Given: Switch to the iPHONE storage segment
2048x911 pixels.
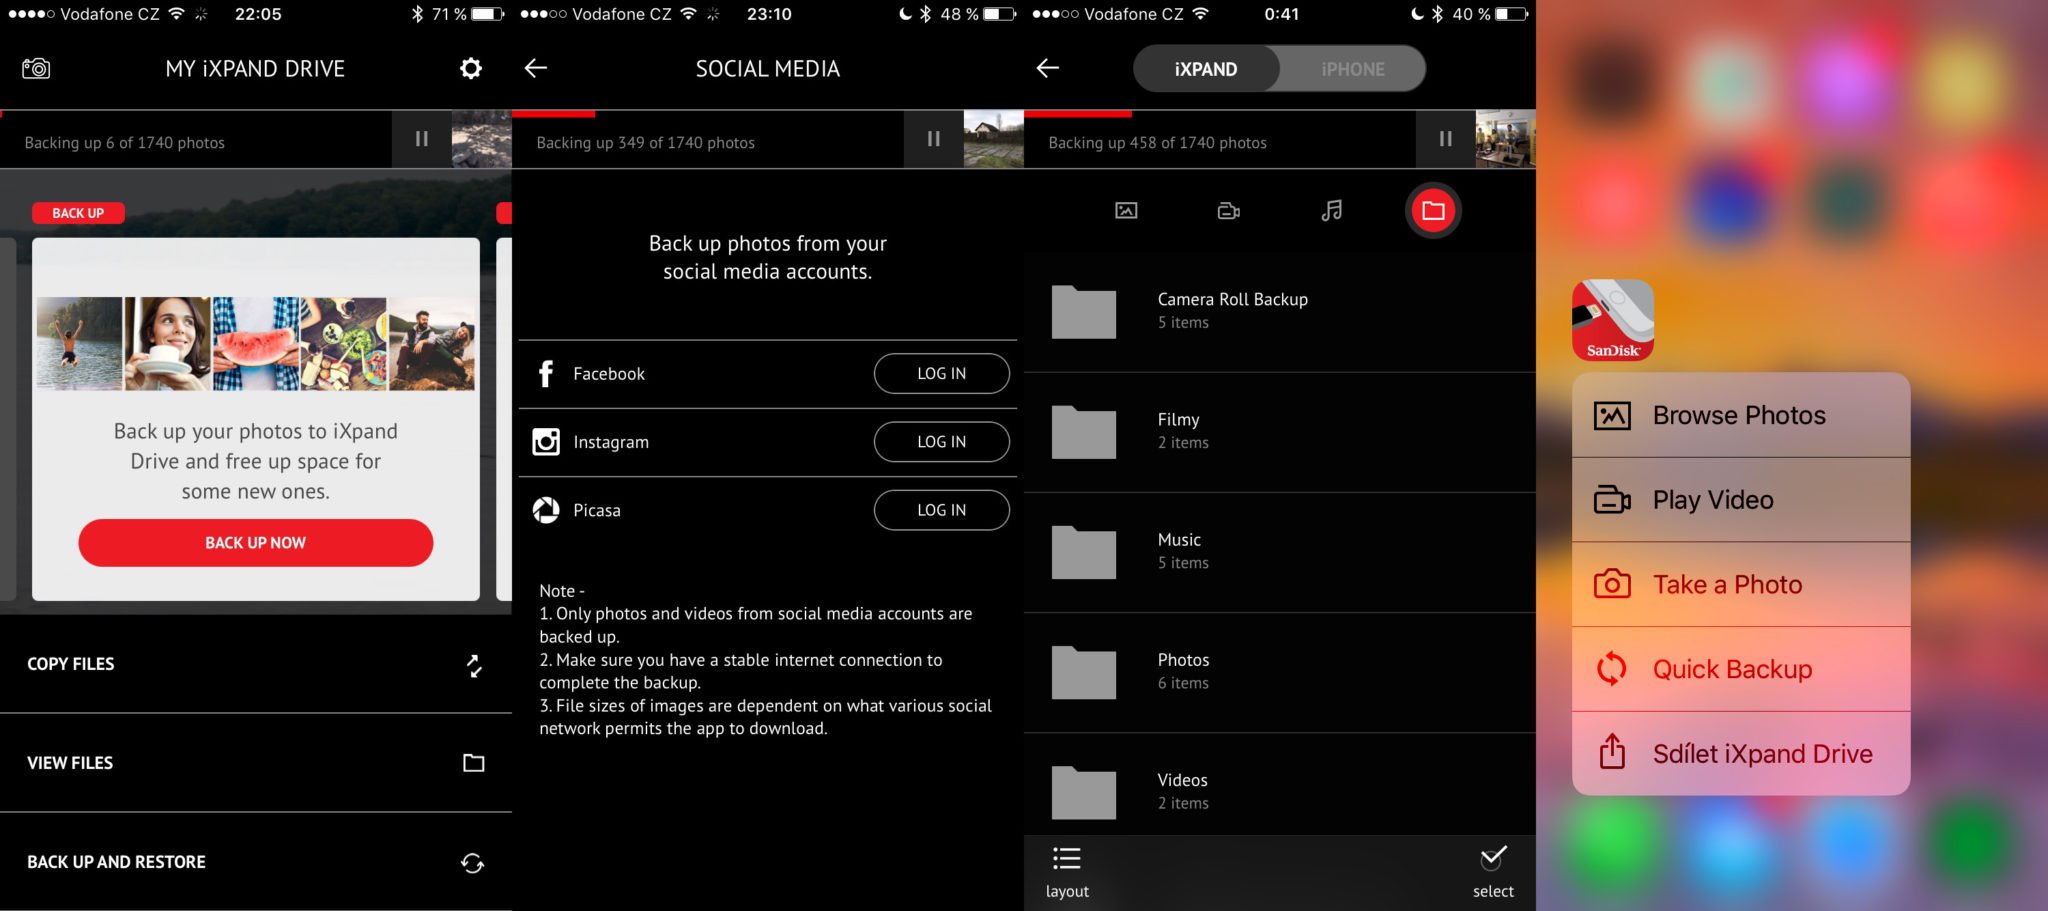Looking at the screenshot, I should (x=1352, y=69).
